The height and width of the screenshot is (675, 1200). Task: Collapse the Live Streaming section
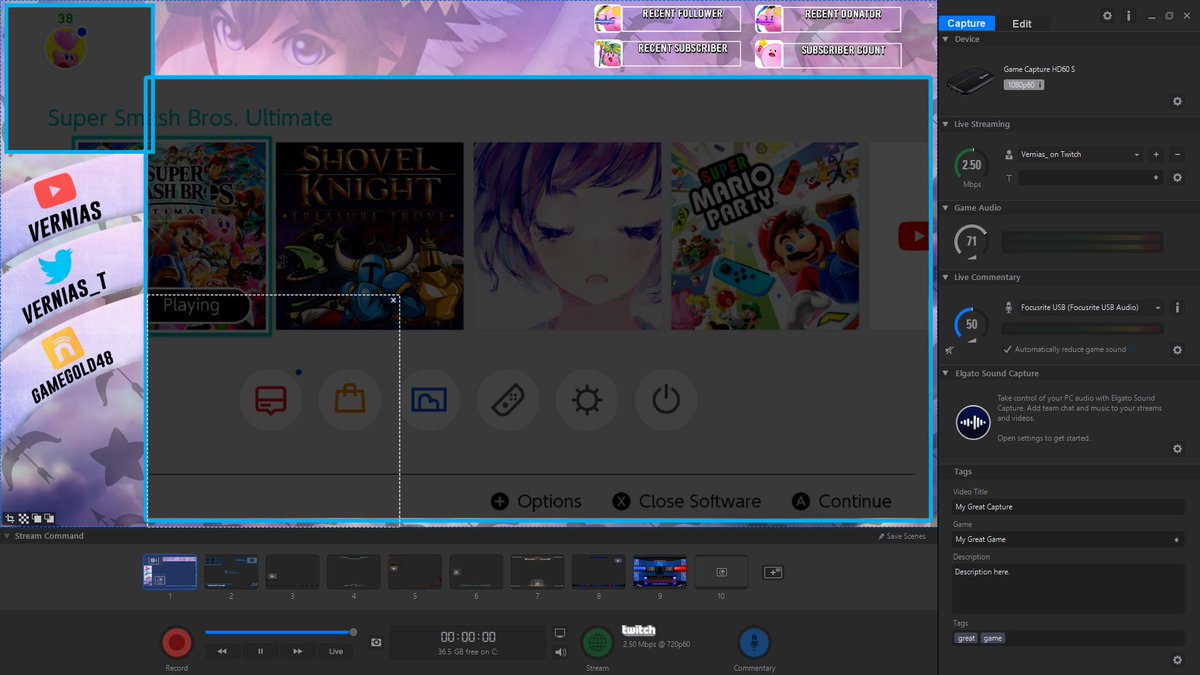pos(947,124)
